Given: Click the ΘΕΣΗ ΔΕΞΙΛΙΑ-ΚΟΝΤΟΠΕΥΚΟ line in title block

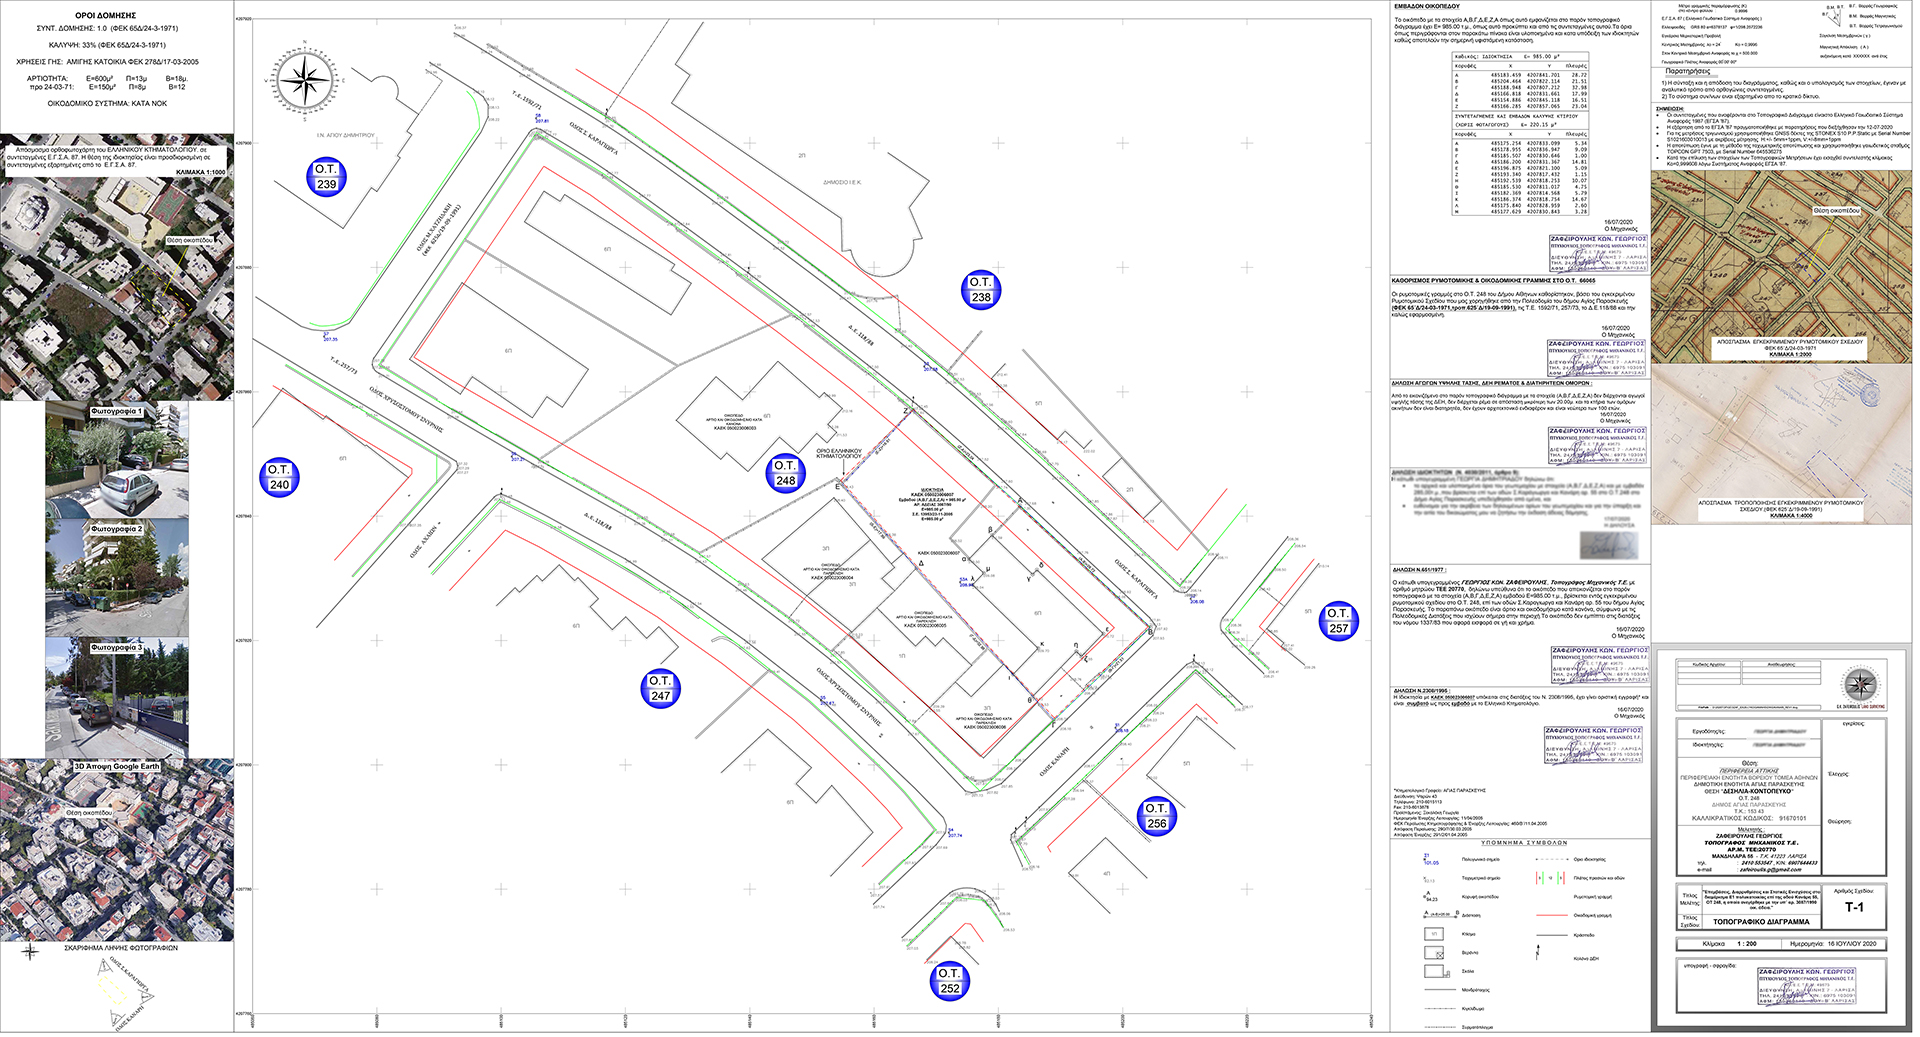Looking at the screenshot, I should (x=1749, y=792).
